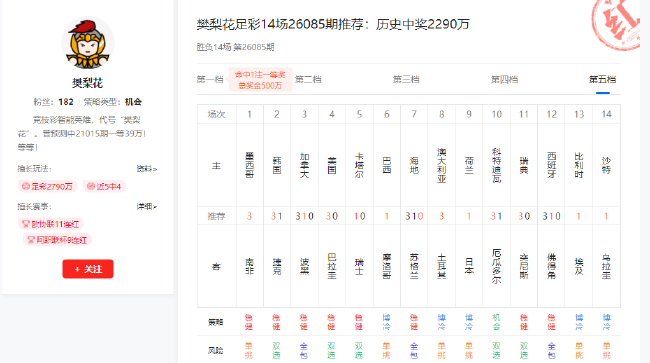Click away team 捷克 in match 2
Viewport: 650px width, 363px height.
(x=277, y=266)
